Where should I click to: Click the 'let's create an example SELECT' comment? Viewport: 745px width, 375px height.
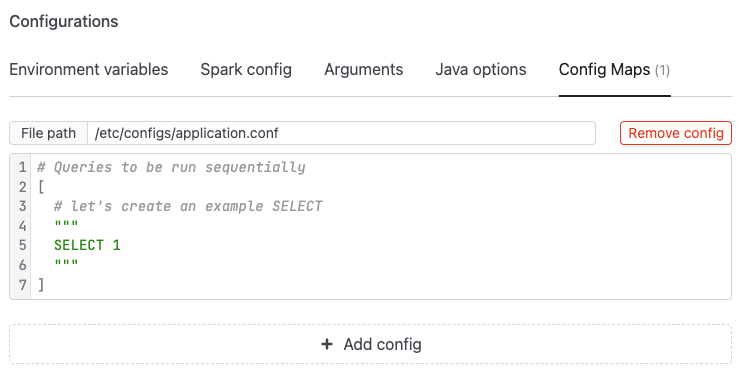188,206
